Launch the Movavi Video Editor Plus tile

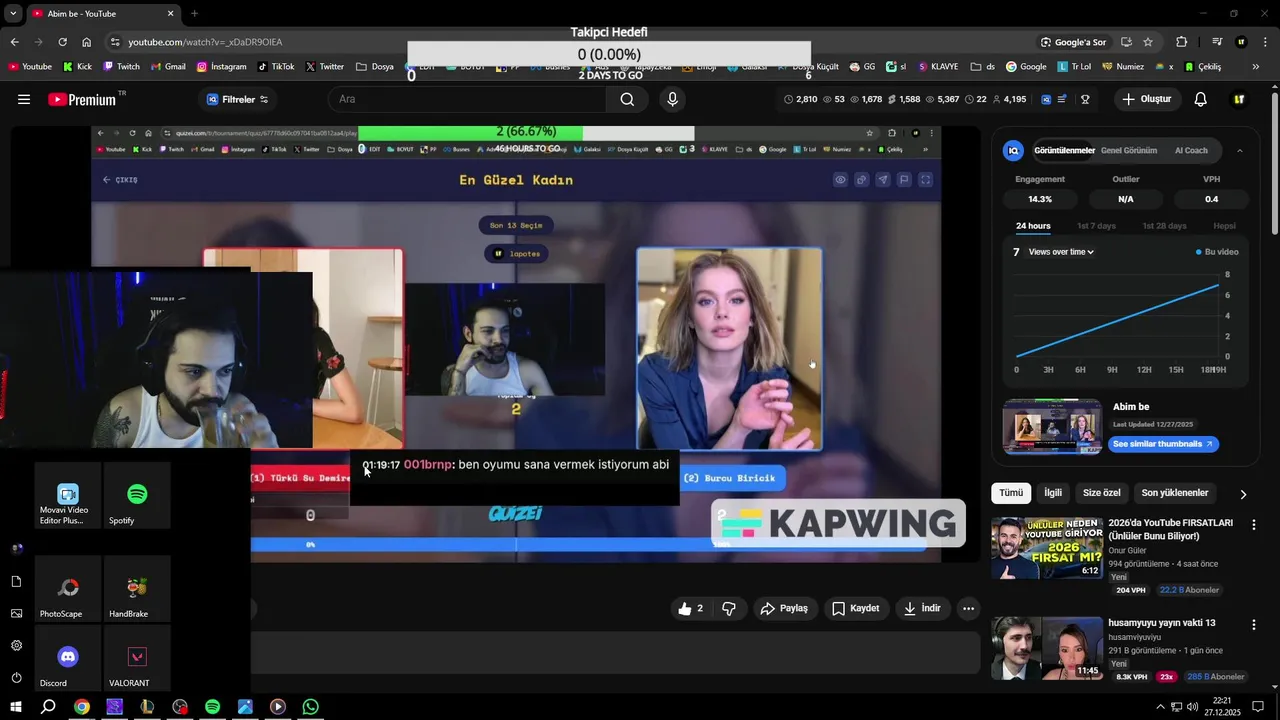pyautogui.click(x=67, y=495)
